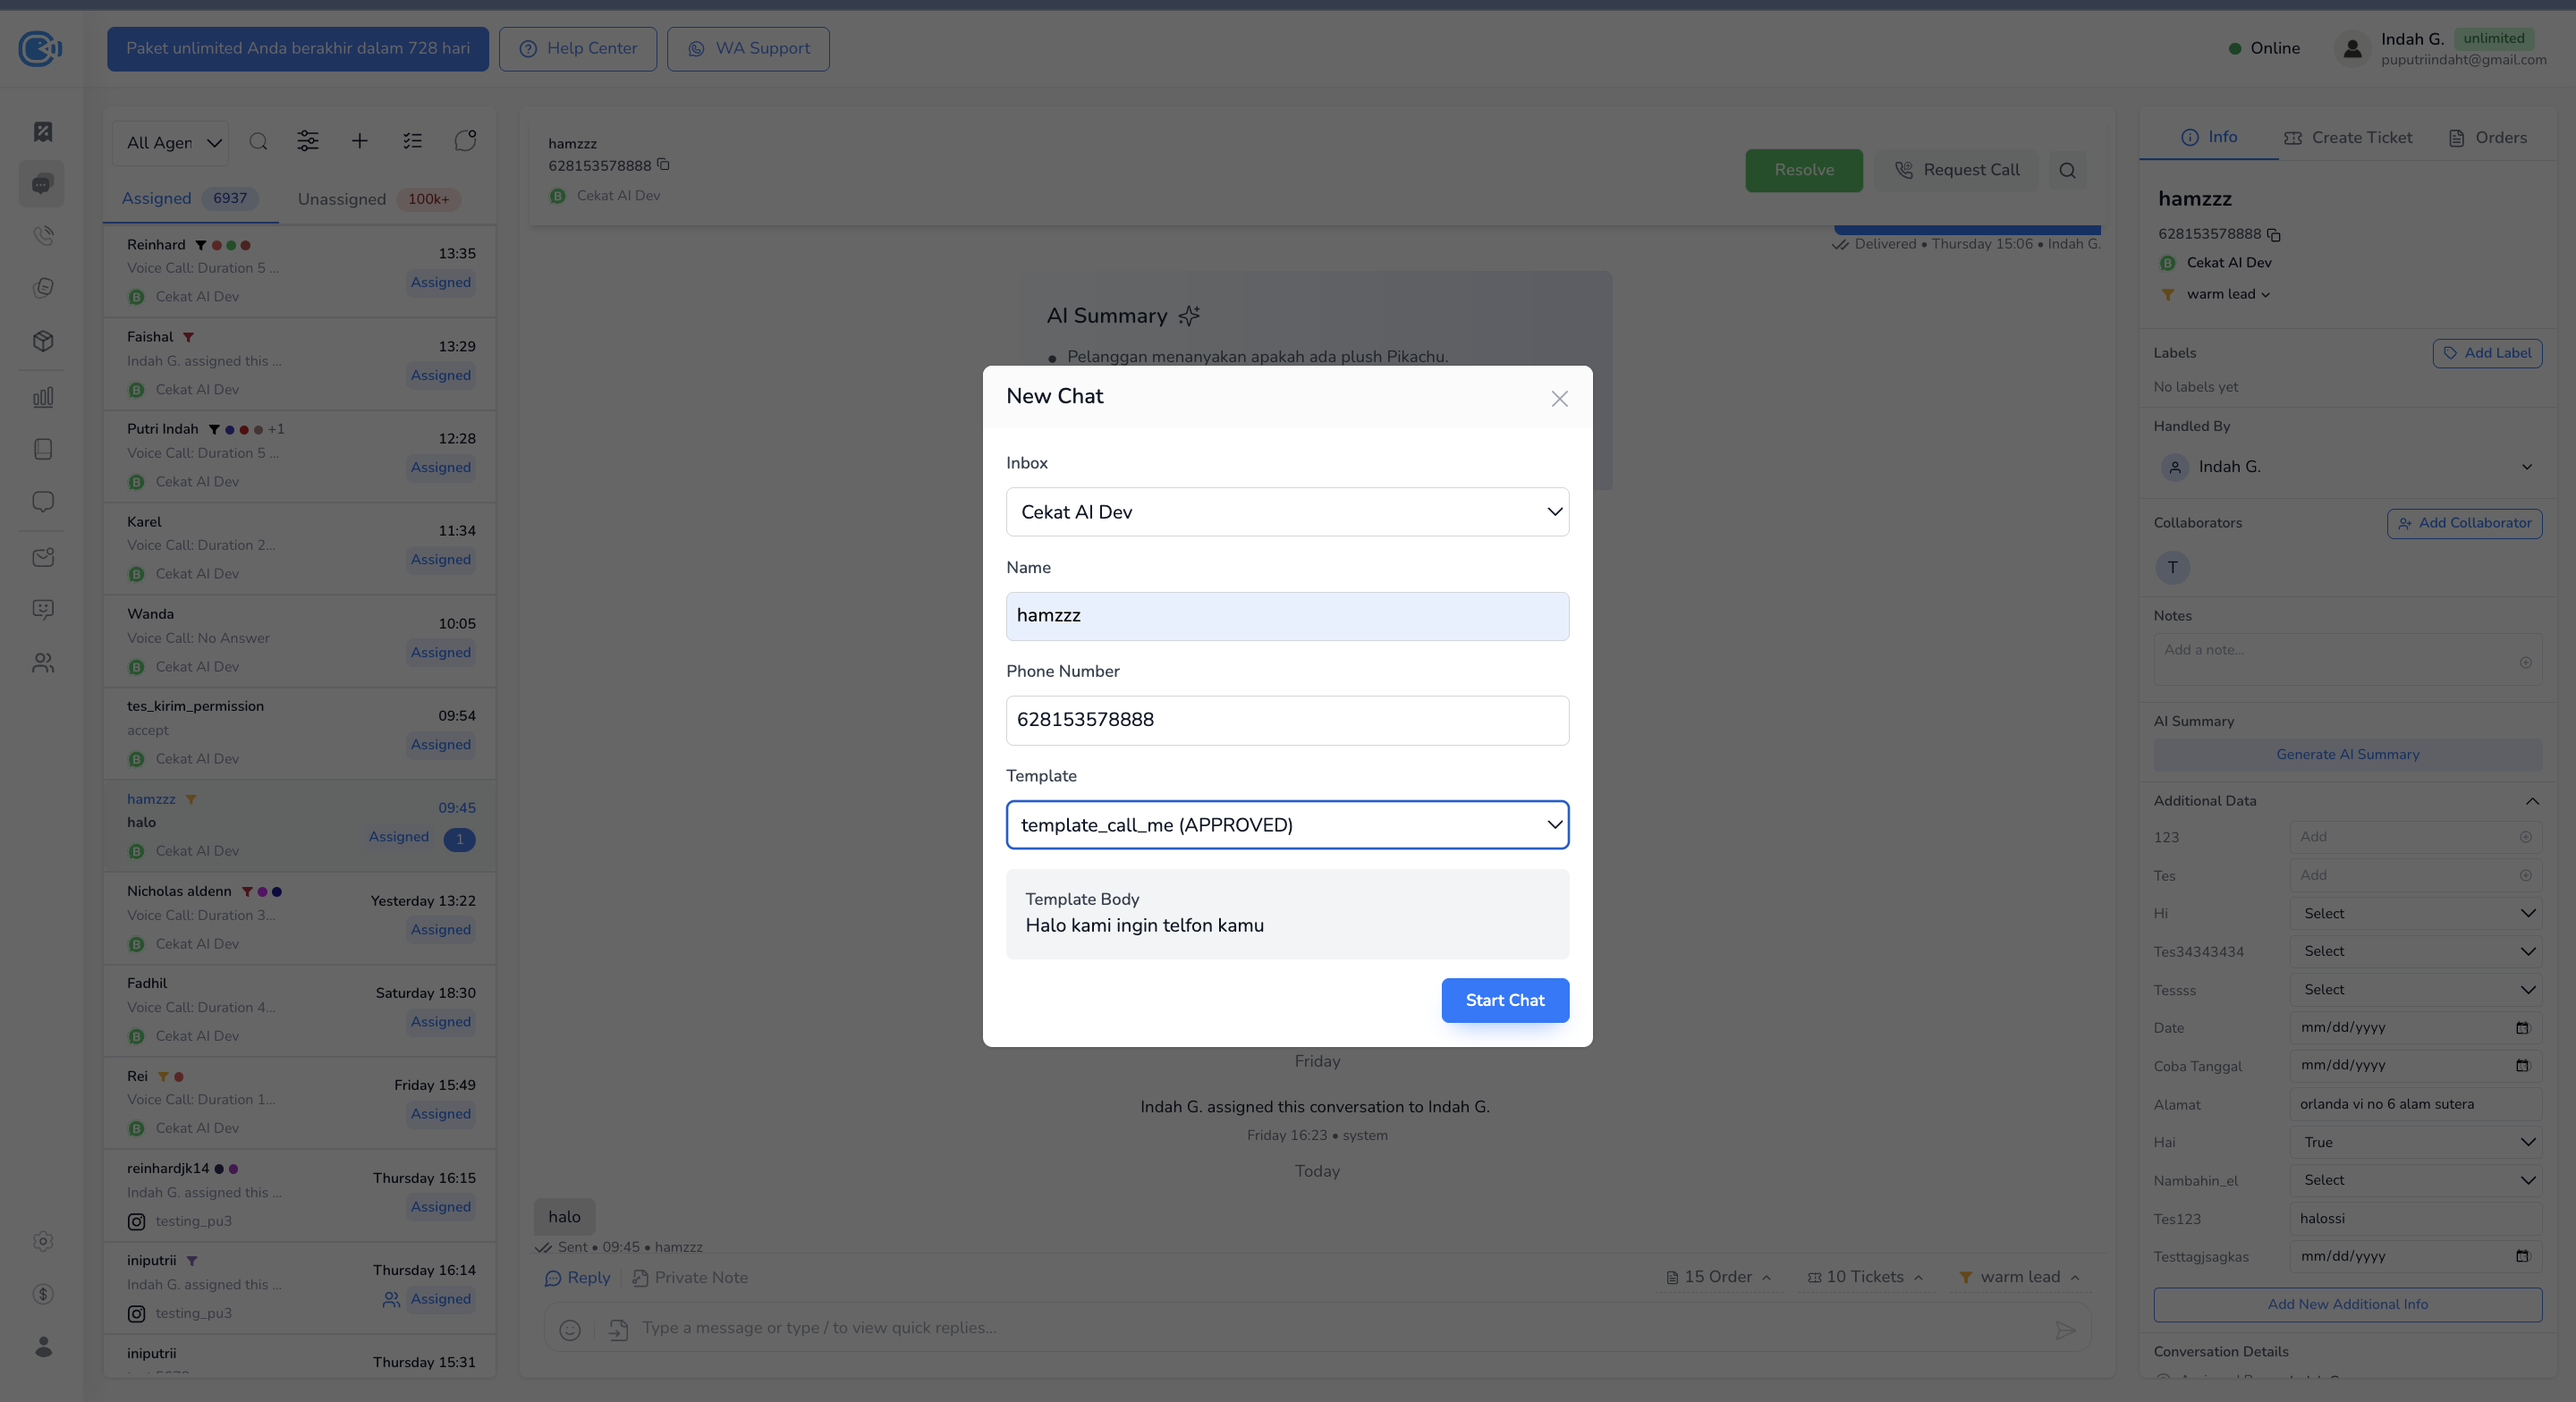Open the Create Ticket tab
This screenshot has width=2576, height=1402.
click(2348, 138)
